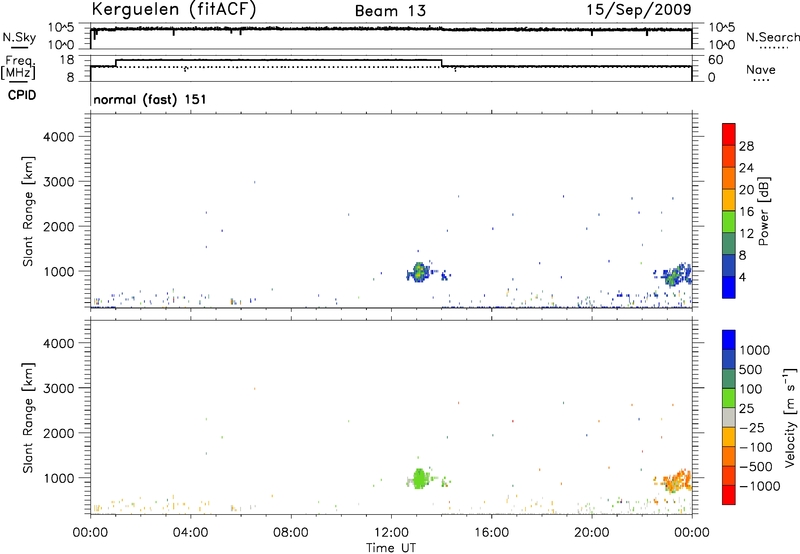Click Power colorbar segment between 20 and 24
The height and width of the screenshot is (554, 800).
click(729, 178)
